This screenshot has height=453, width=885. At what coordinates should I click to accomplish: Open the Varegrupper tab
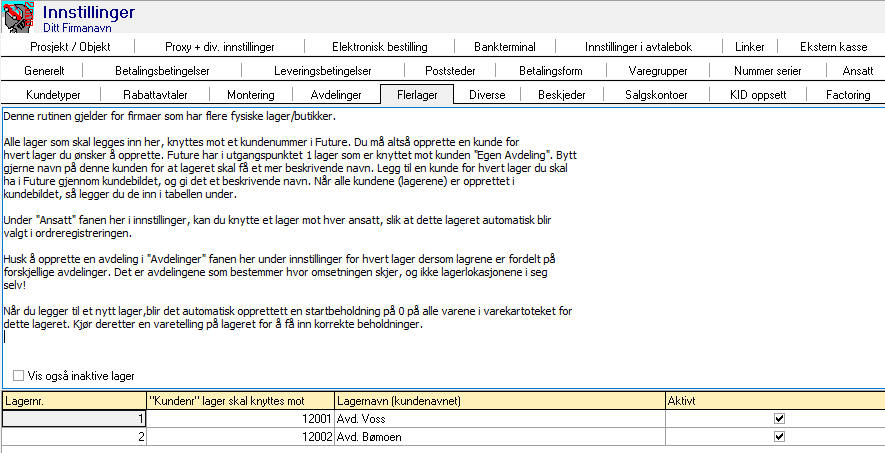pos(658,71)
